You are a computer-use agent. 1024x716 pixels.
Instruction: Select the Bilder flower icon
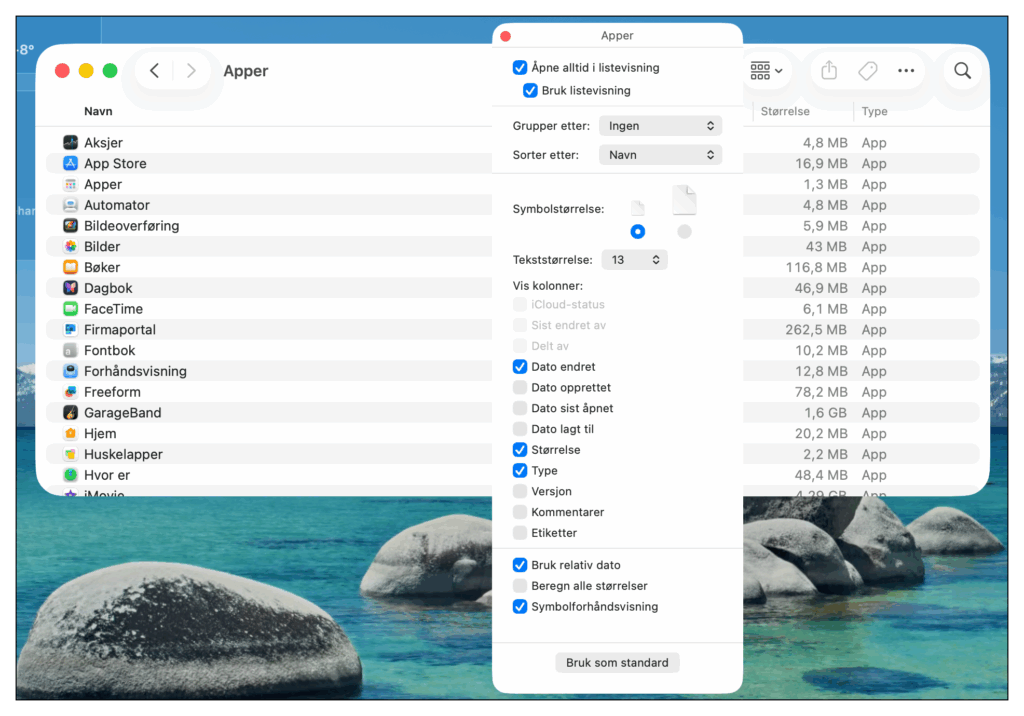[x=71, y=246]
